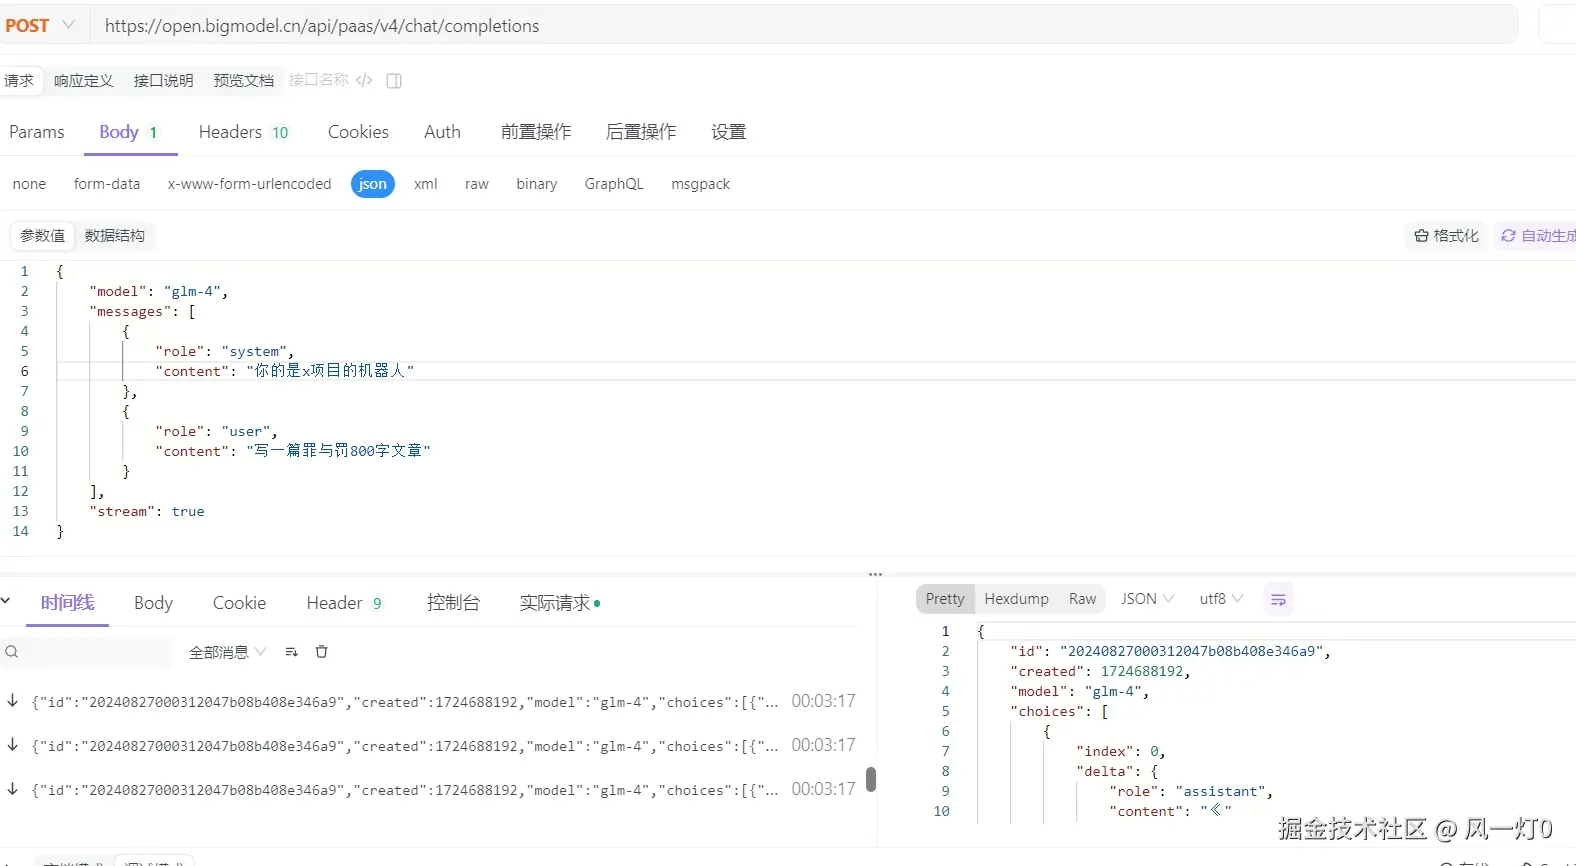The image size is (1576, 866).
Task: Open the 响应定义 tab
Action: pos(83,81)
